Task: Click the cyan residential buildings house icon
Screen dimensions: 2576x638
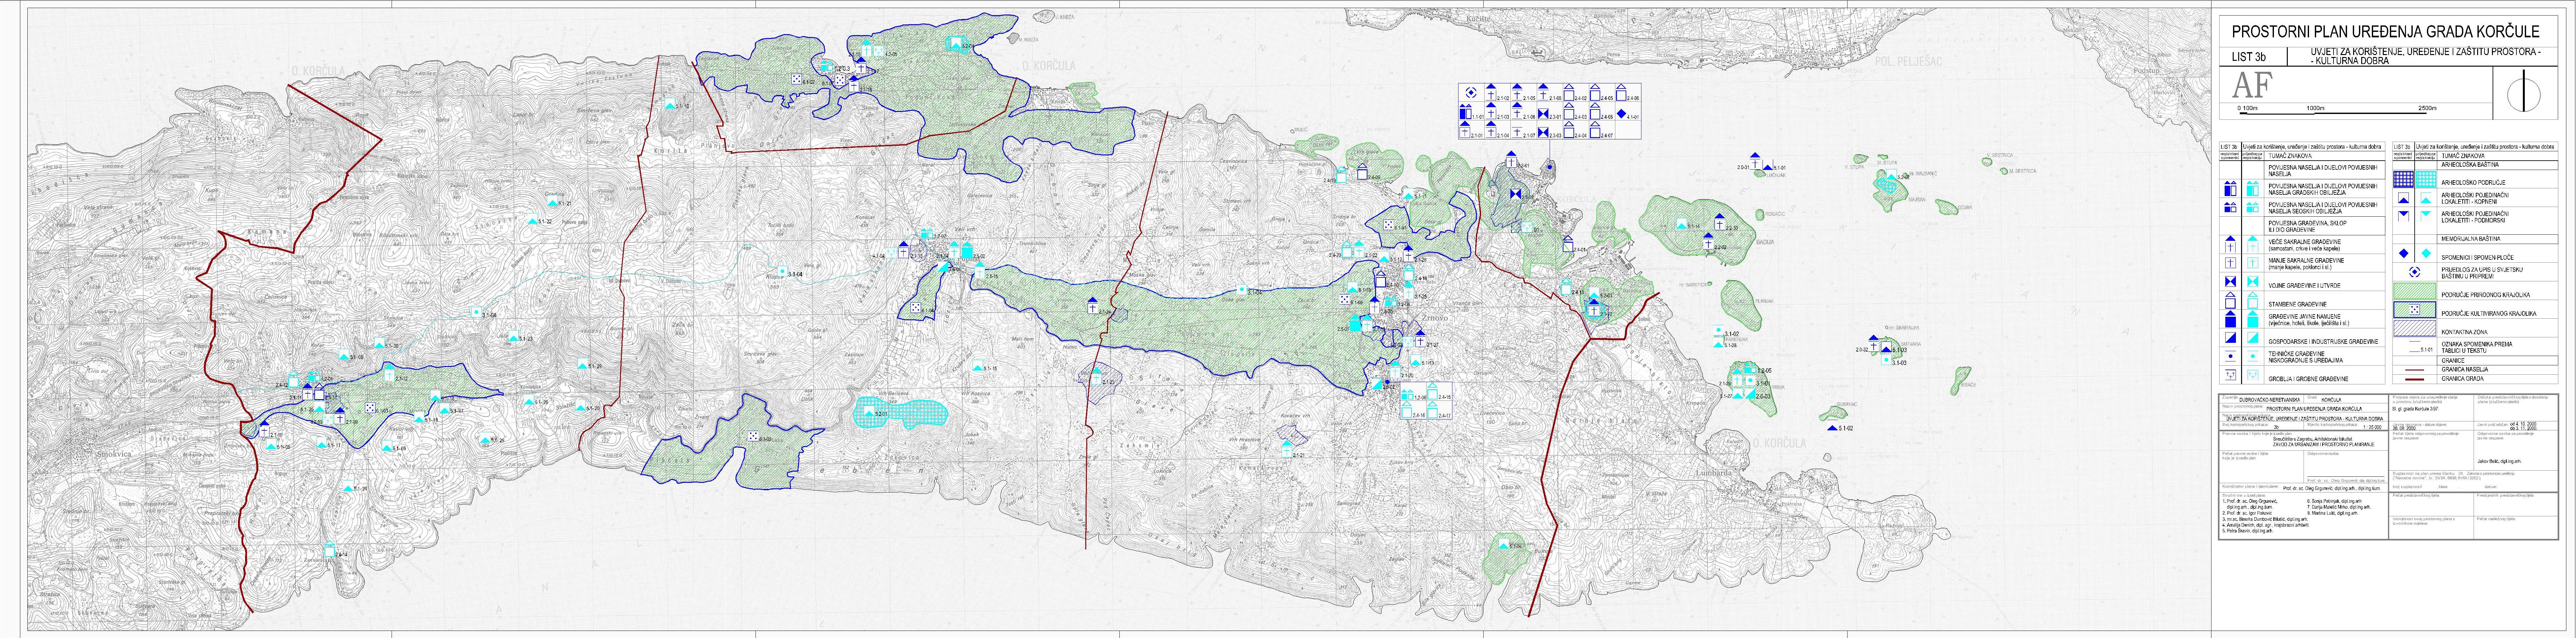Action: point(2253,300)
